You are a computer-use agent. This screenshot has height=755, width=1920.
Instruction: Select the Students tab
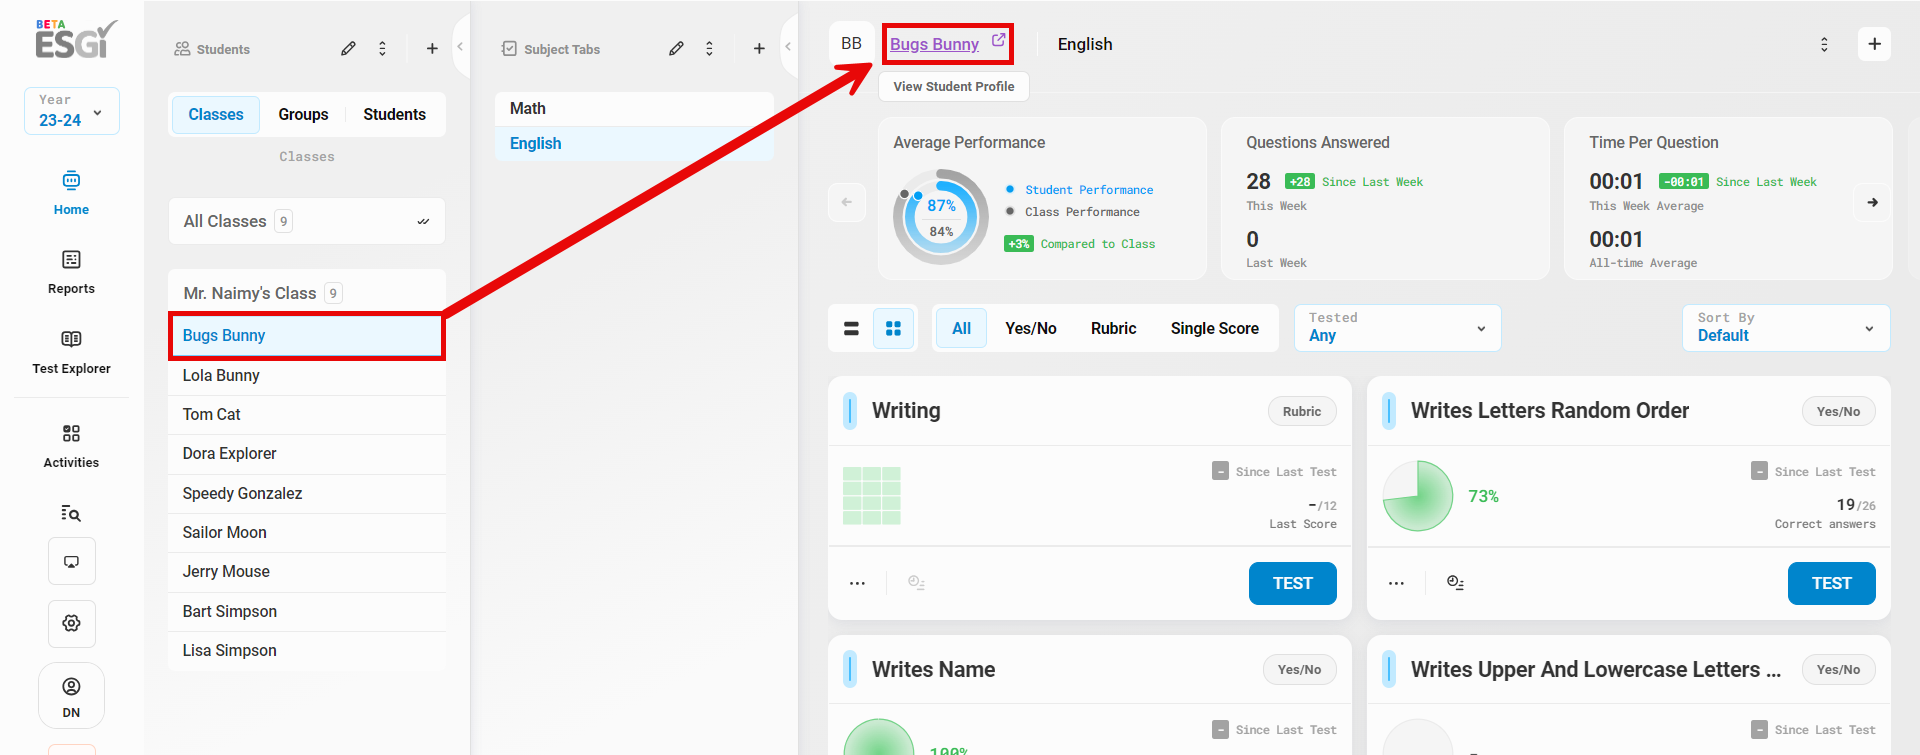point(394,114)
